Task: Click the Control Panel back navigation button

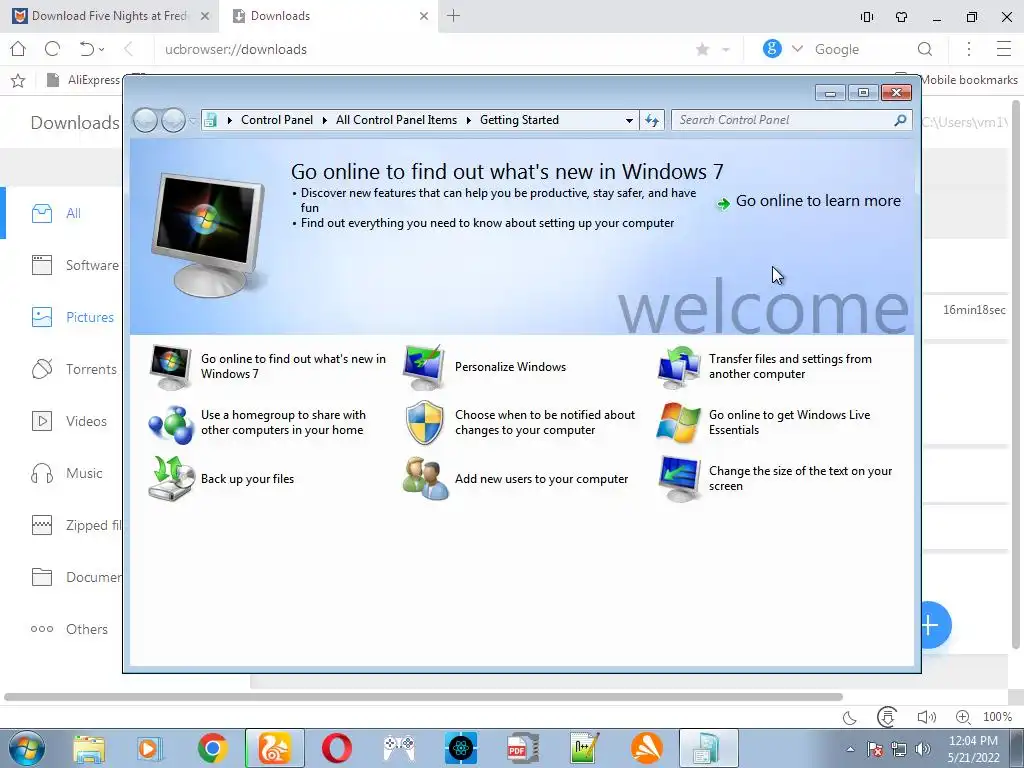Action: click(x=145, y=120)
